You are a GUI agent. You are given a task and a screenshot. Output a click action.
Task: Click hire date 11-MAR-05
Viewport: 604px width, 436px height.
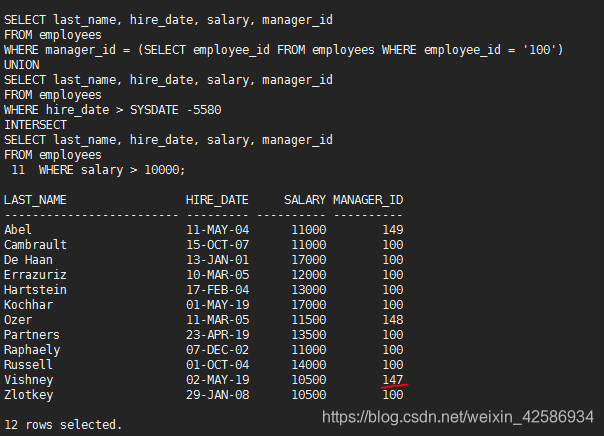218,320
